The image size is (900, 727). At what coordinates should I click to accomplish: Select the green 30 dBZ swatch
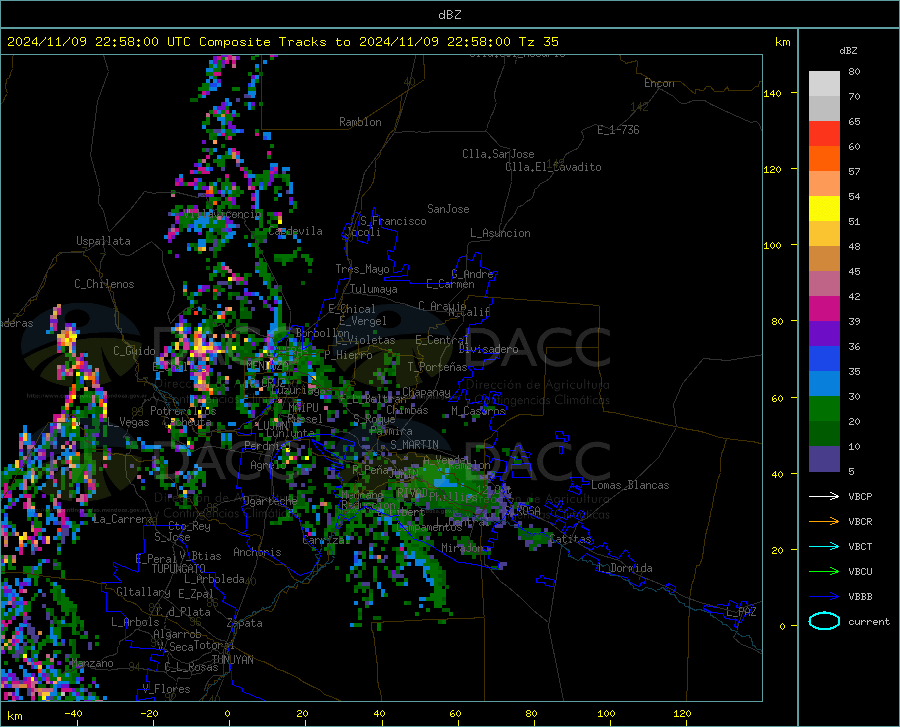click(824, 409)
